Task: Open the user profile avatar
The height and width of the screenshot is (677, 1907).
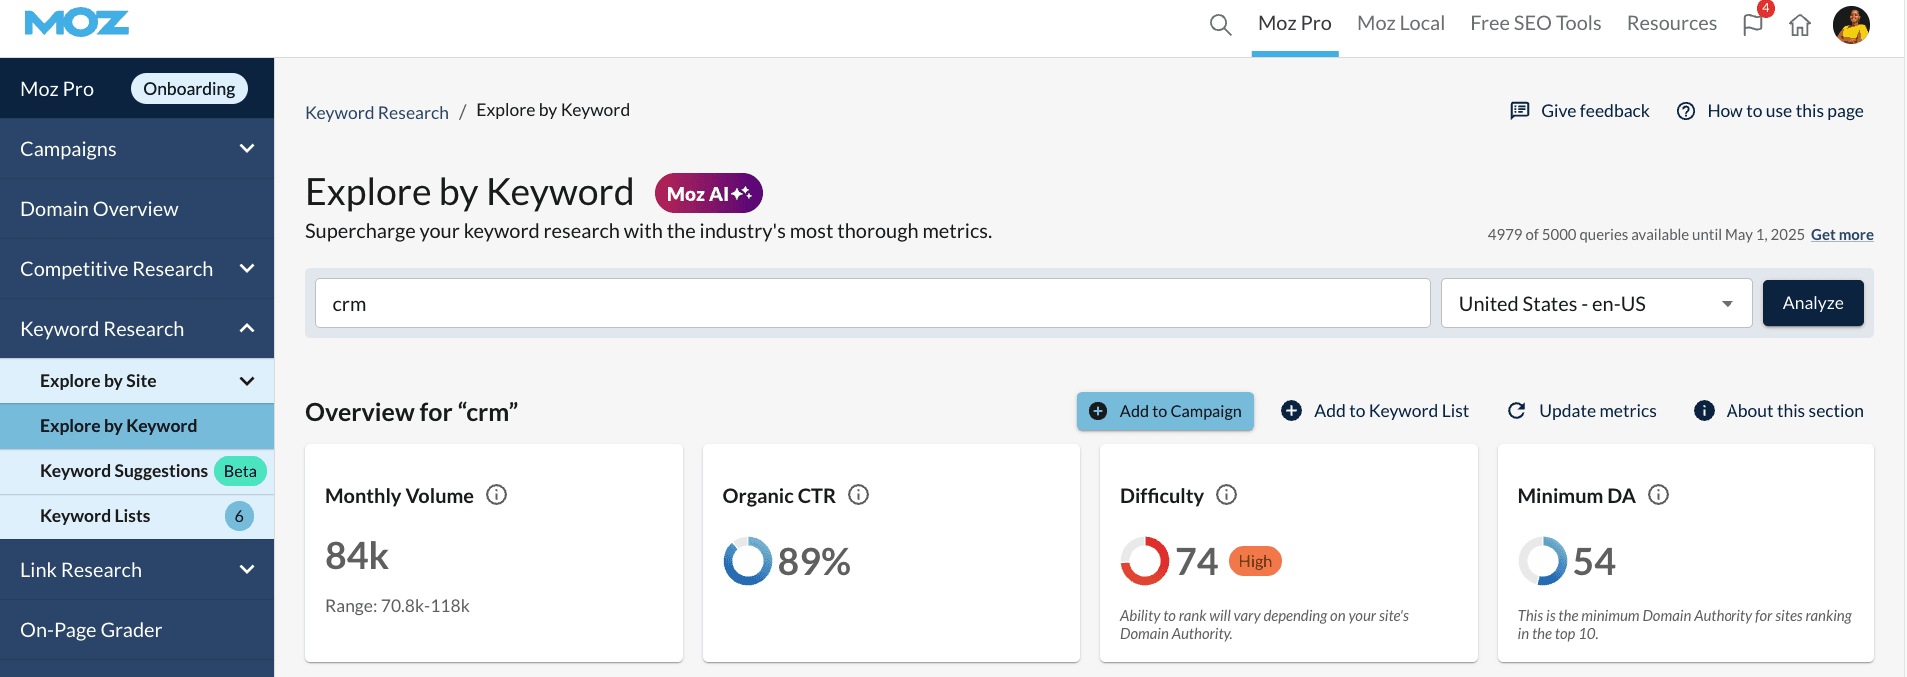Action: click(x=1850, y=24)
